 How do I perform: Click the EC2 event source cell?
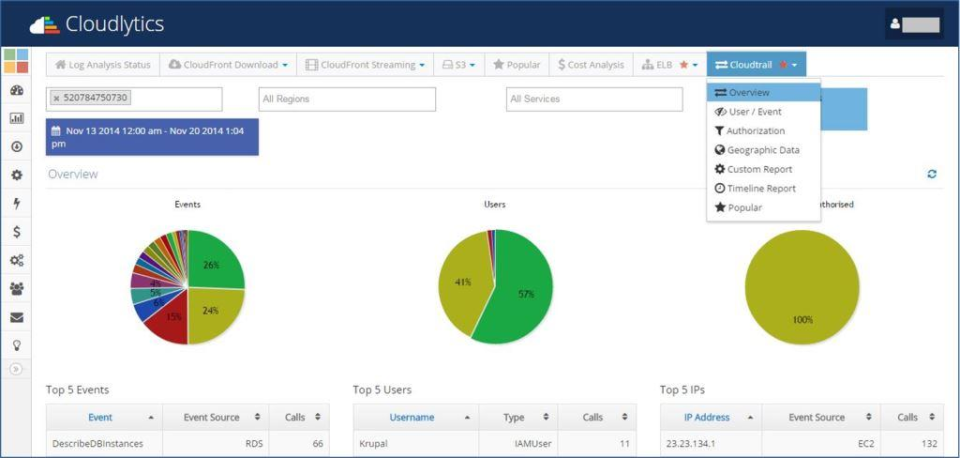[822, 443]
